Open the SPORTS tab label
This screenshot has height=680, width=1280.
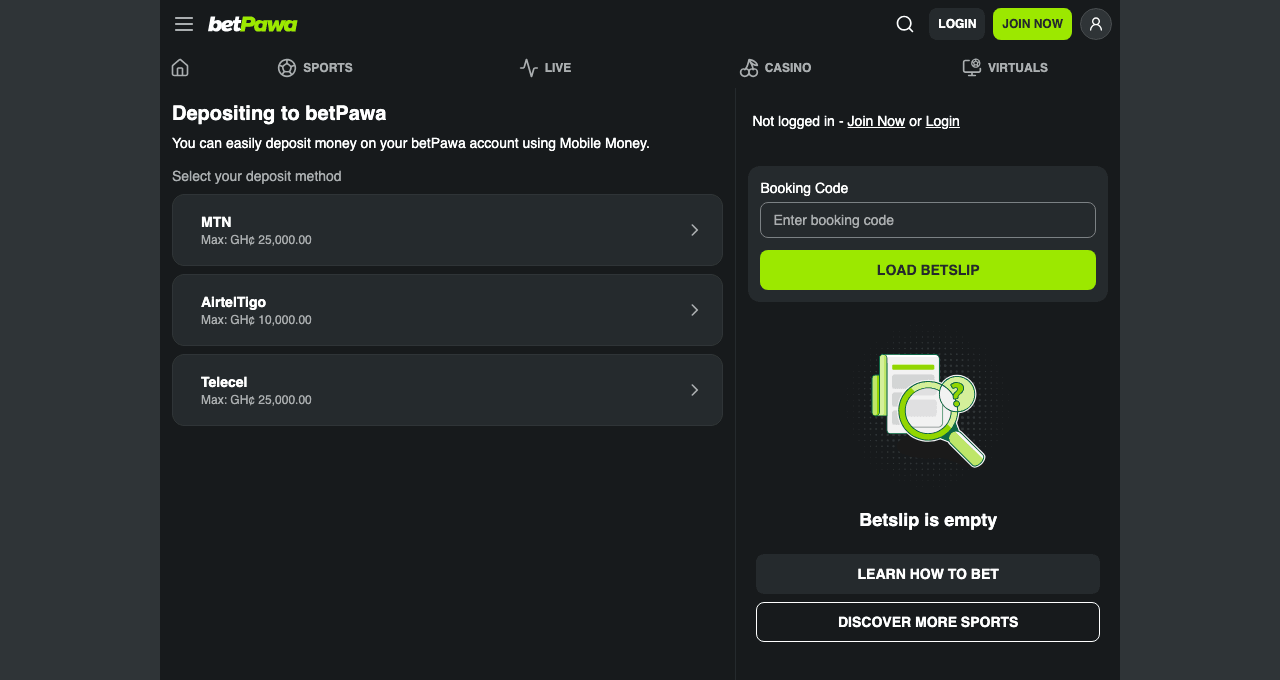click(x=328, y=68)
